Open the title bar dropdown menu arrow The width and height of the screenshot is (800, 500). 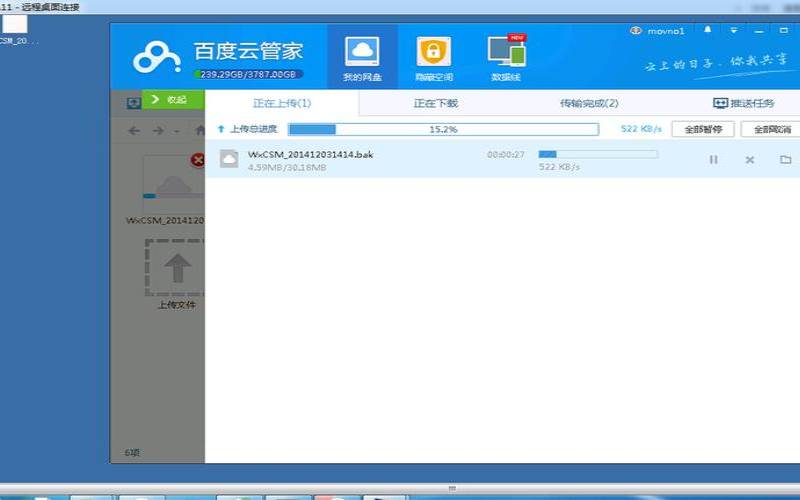734,31
